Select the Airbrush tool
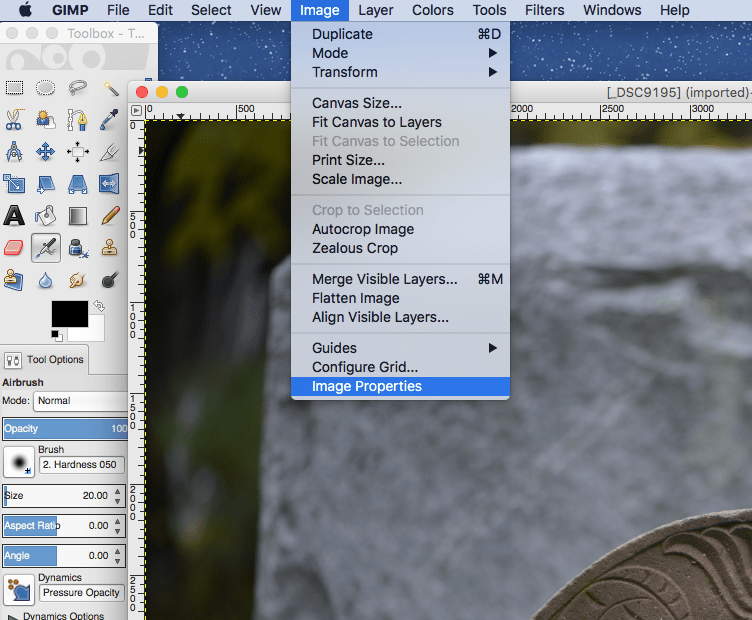Screen dimensions: 752x620 (46, 248)
